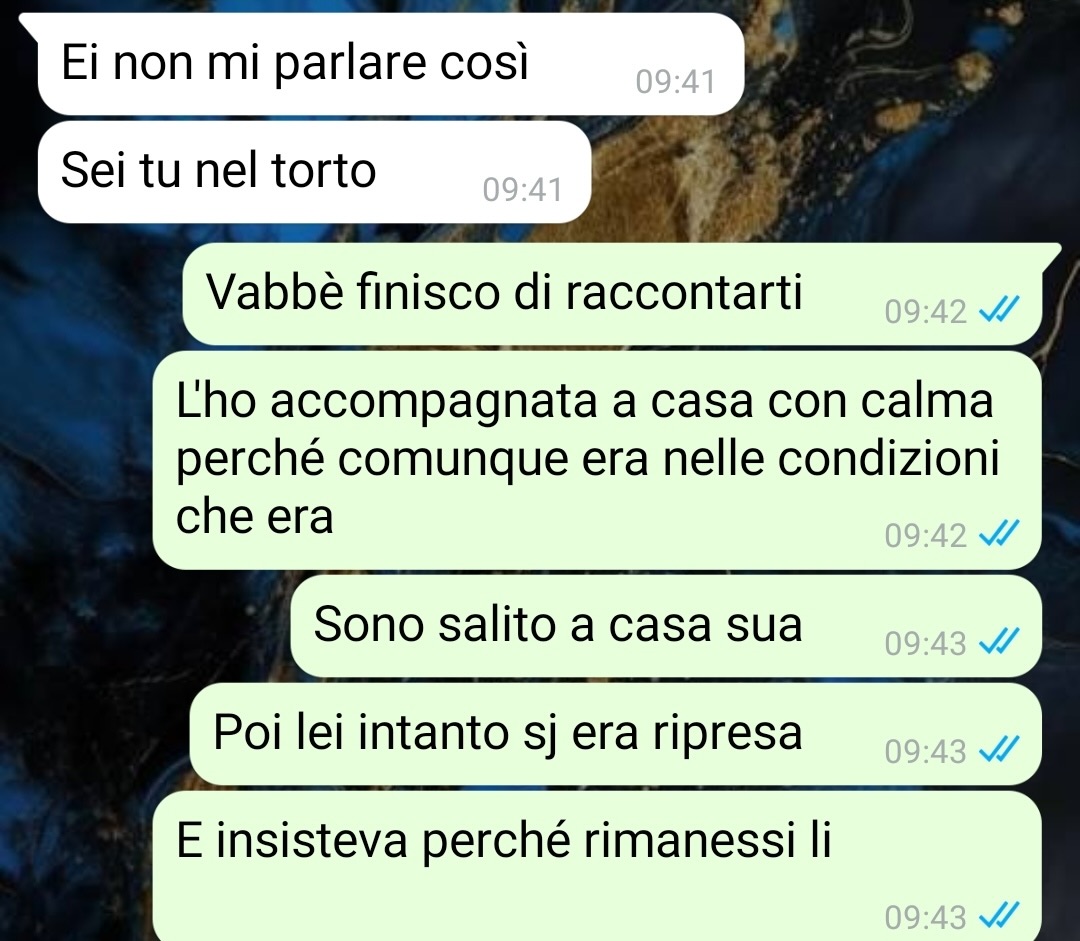Viewport: 1080px width, 941px height.
Task: Tap the blue ticks on 'E insisteva perché rimanessi li'
Action: click(x=999, y=917)
